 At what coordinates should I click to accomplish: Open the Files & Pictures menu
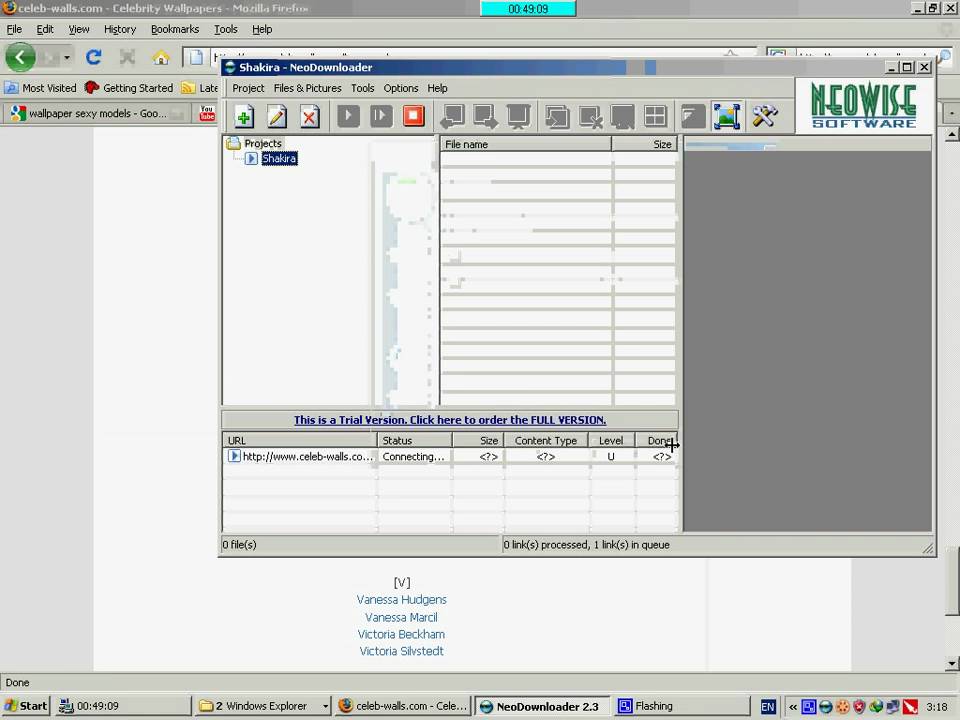point(307,88)
